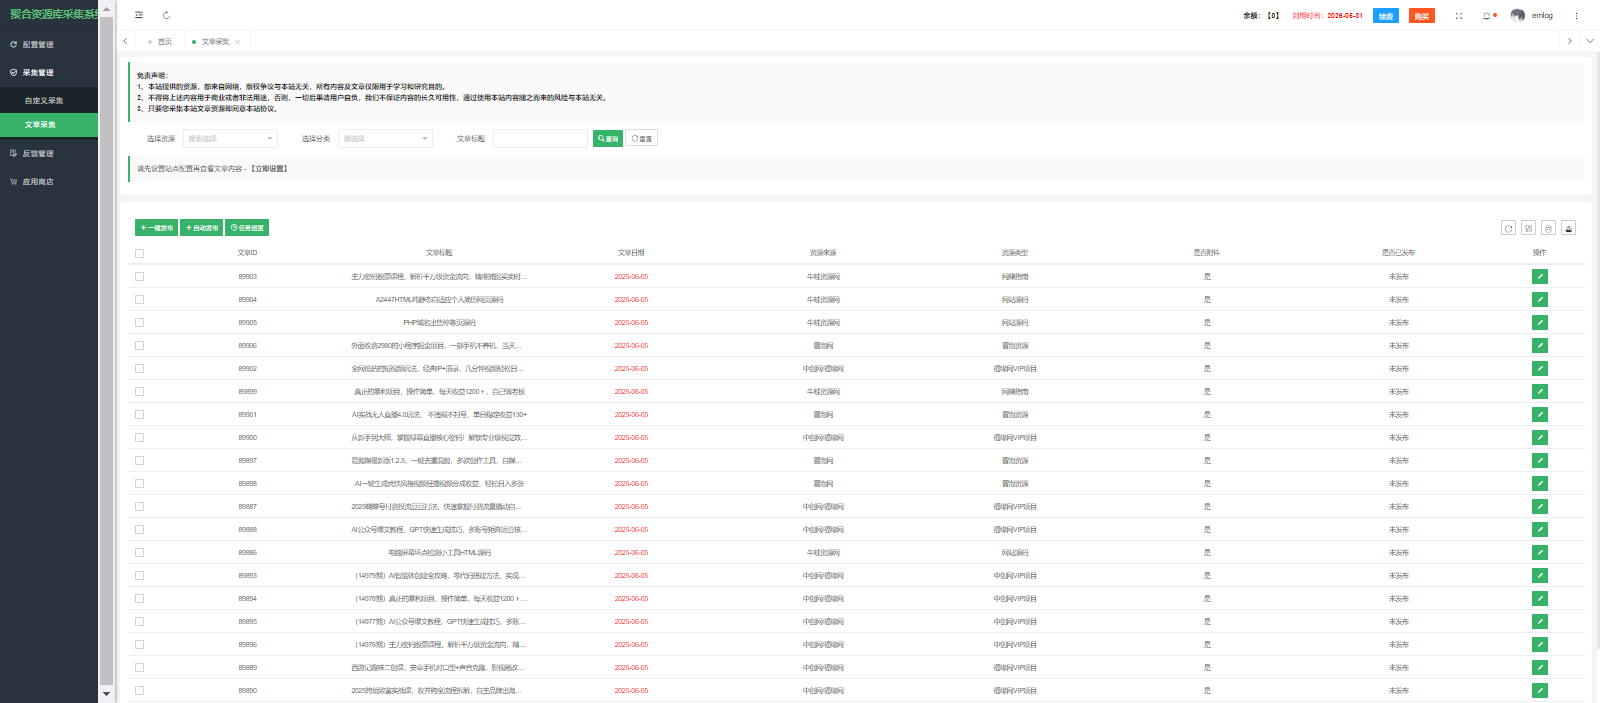Screen dimensions: 1600x703
Task: Collapse sidebar using the hamburger menu icon
Action: tap(139, 15)
